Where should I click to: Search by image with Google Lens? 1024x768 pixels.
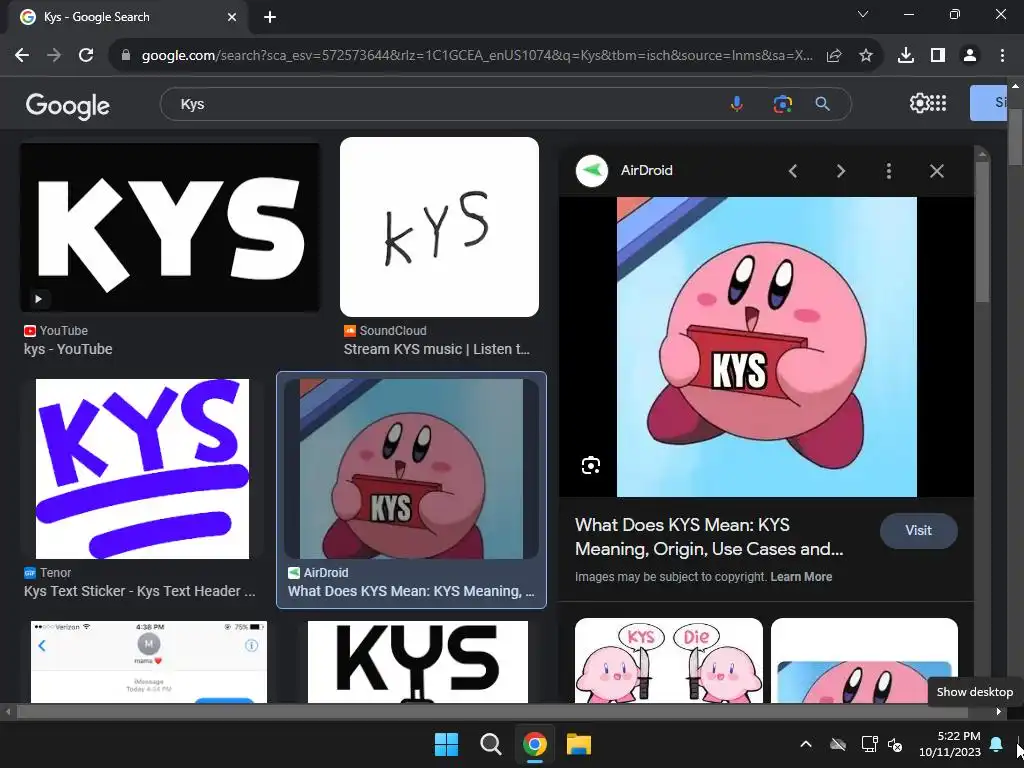tap(782, 104)
